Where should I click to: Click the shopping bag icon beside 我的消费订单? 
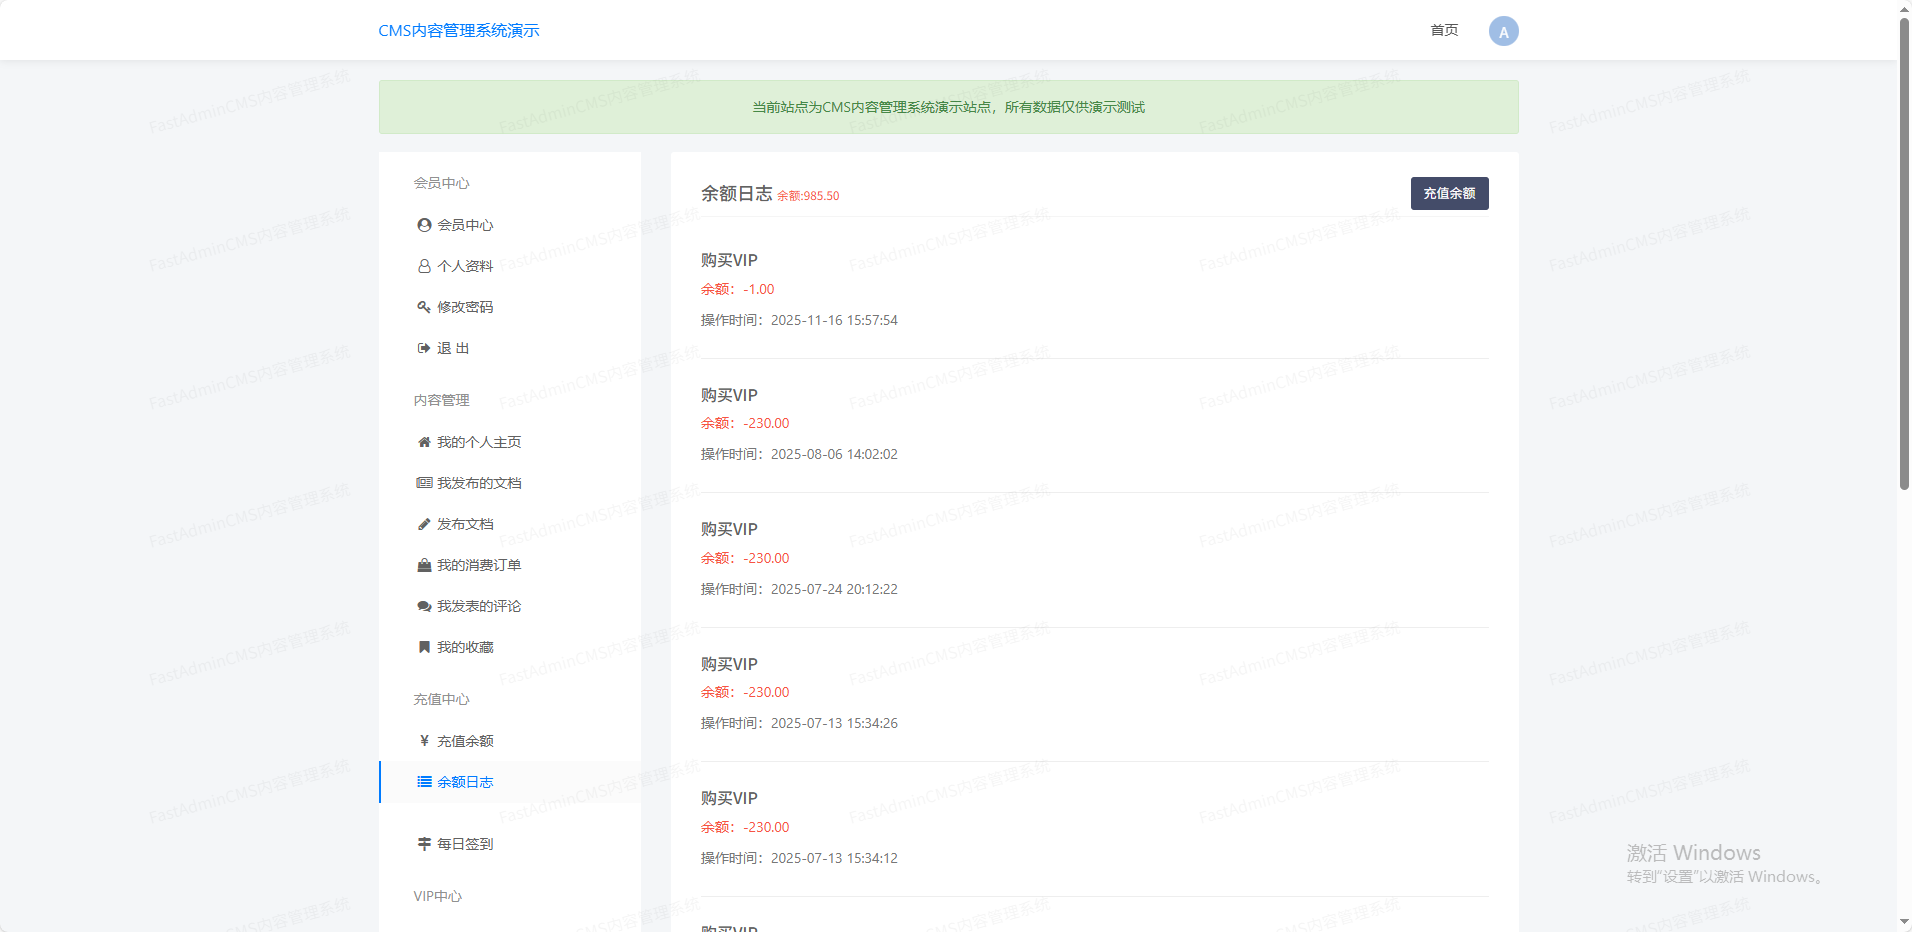point(424,565)
